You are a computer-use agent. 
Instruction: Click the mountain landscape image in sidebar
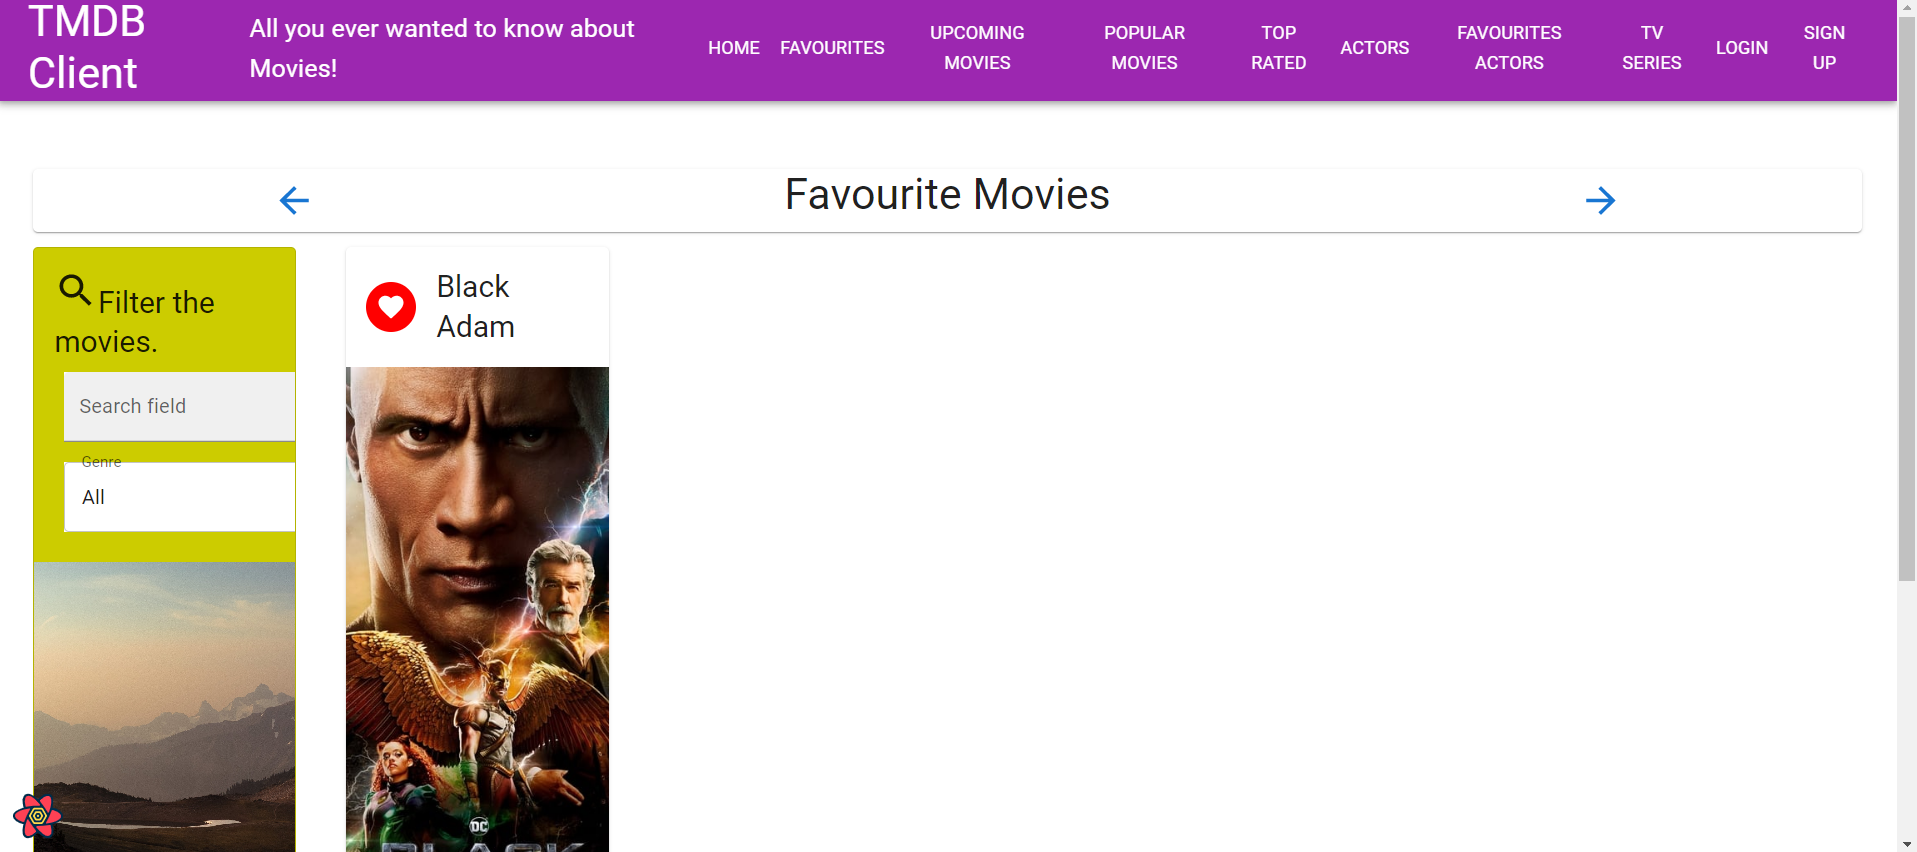pos(164,707)
